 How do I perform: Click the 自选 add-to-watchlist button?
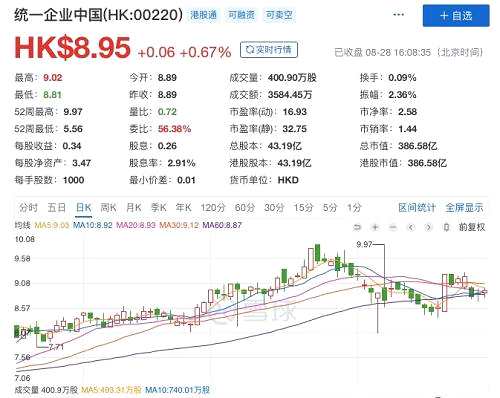(456, 16)
